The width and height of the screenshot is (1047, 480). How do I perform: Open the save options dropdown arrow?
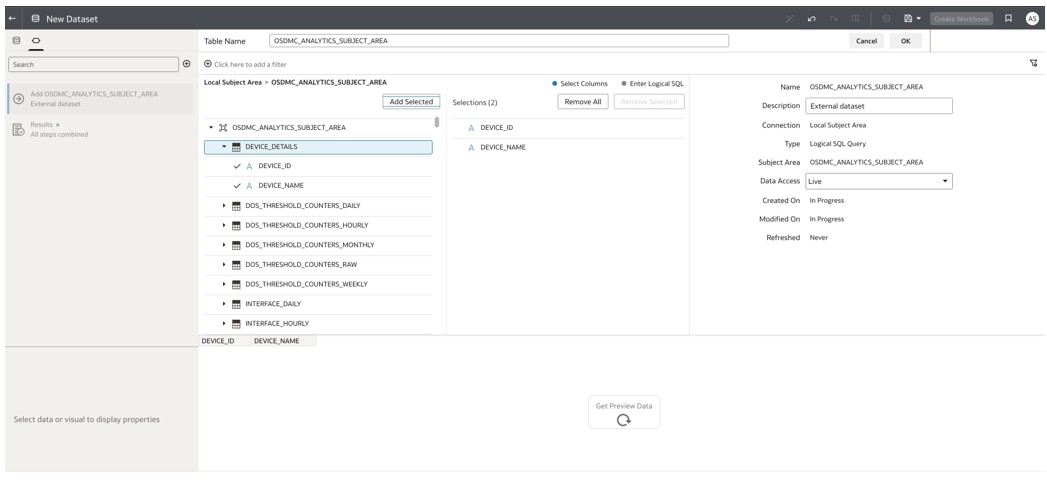919,19
